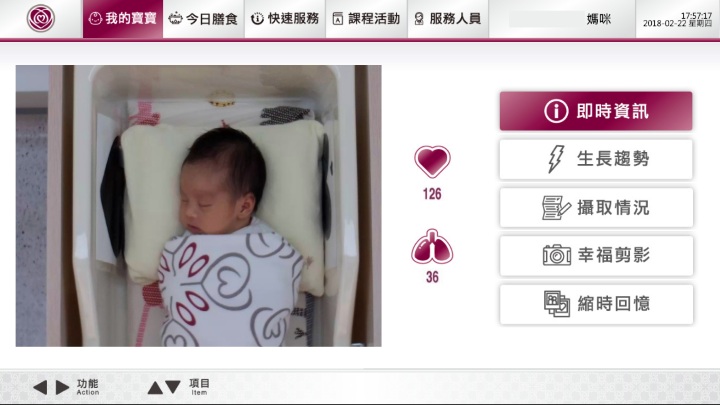Click the rose logo icon
This screenshot has height=405, width=720.
click(40, 18)
